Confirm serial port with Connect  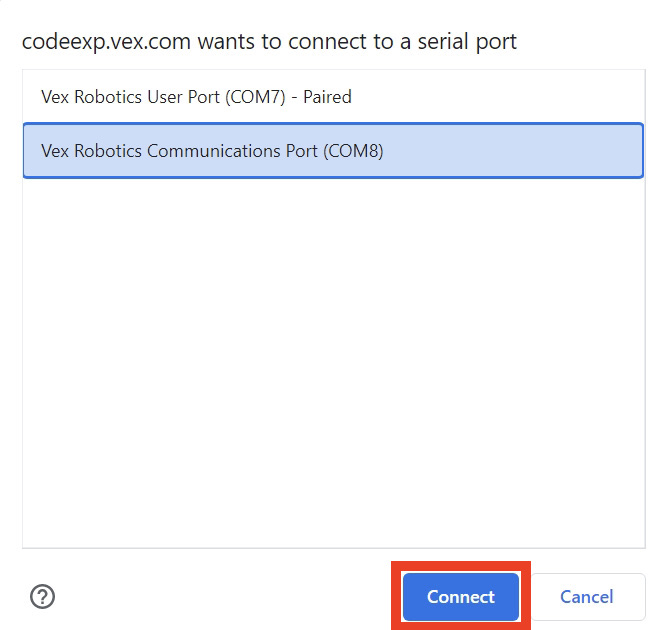tap(461, 597)
